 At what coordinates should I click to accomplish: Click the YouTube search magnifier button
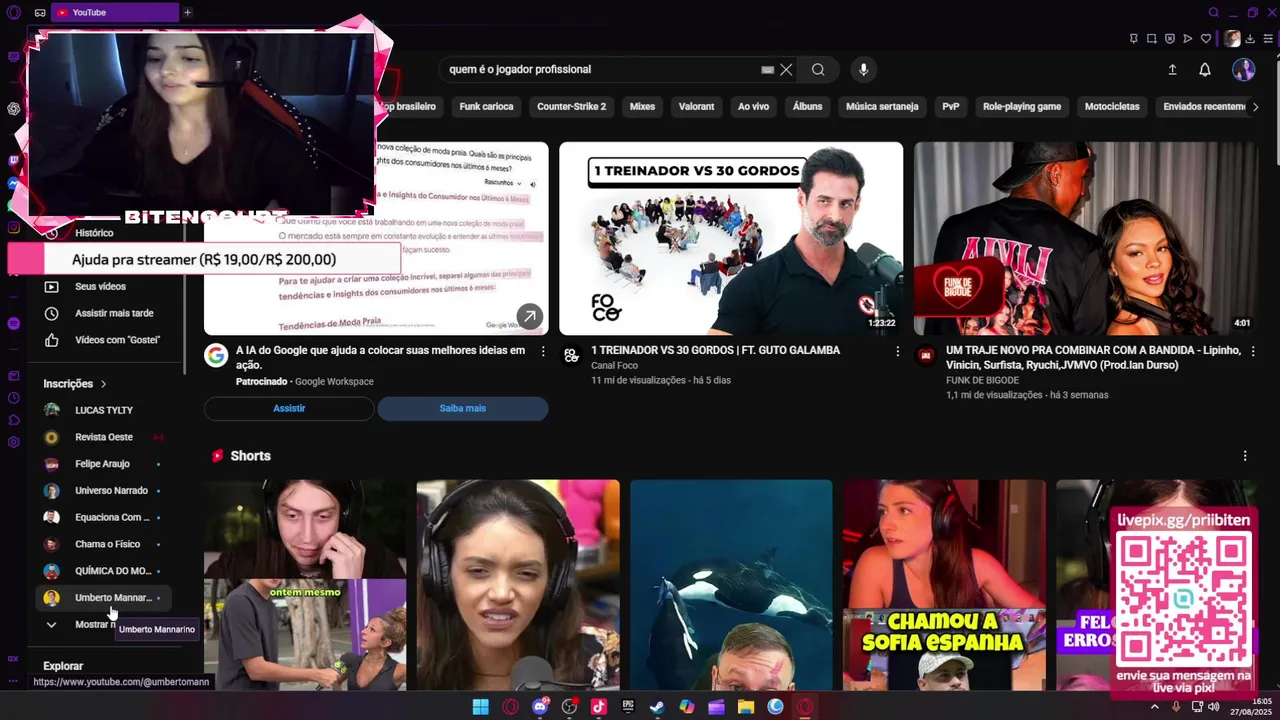click(x=818, y=70)
